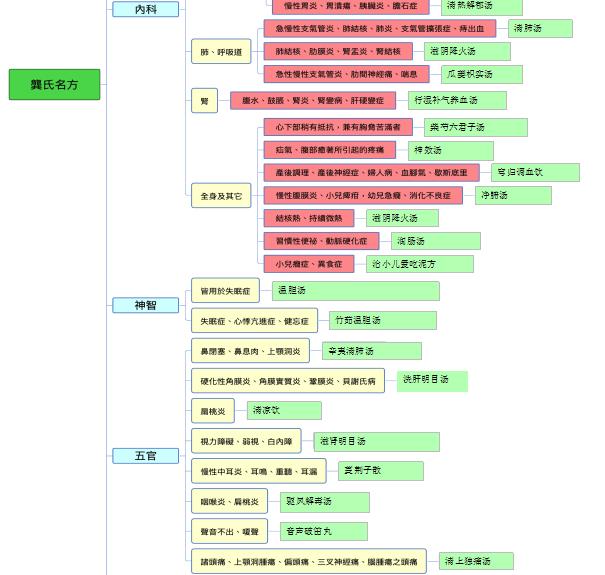Click the 失眠症、心悸亢進症、健忘症 node

[x=254, y=320]
